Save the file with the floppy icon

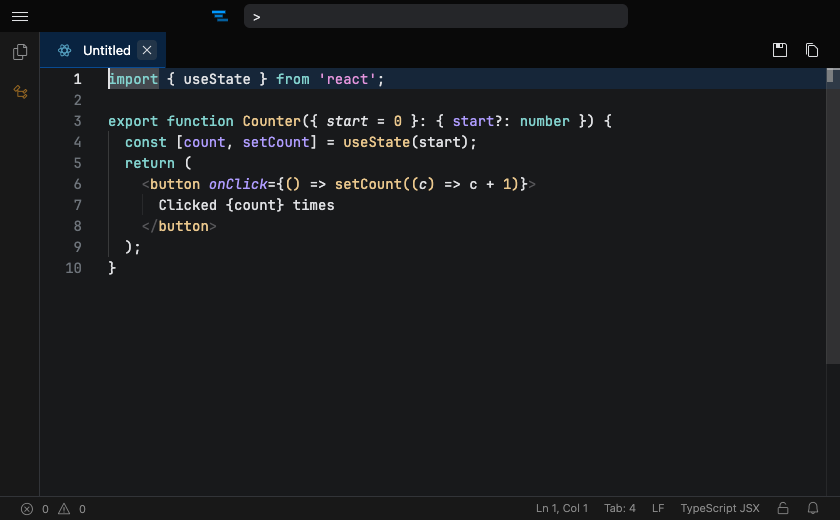779,50
